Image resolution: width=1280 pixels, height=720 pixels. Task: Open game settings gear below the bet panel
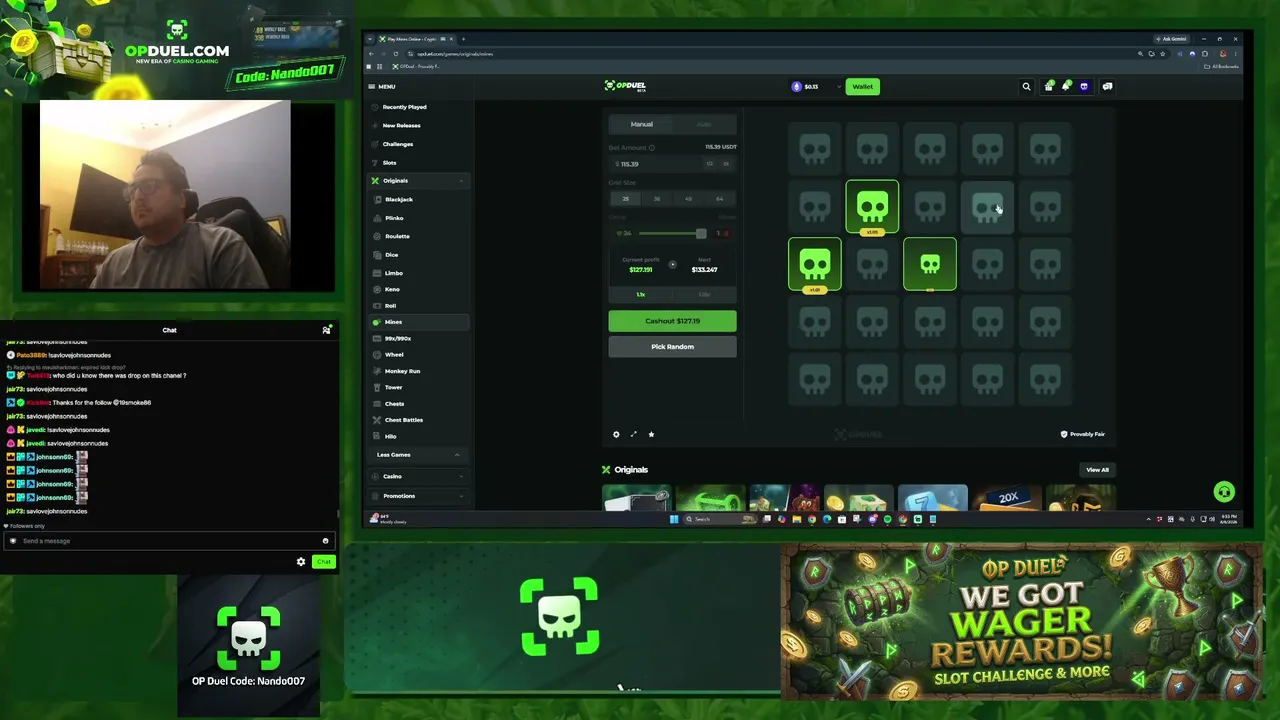[x=616, y=434]
